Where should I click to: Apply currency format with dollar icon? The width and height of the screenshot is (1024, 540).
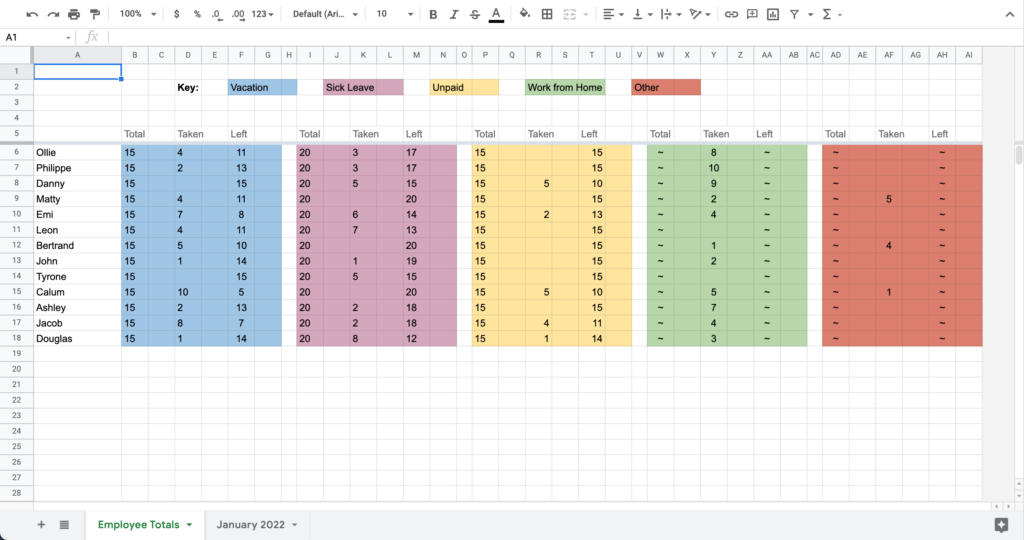(x=177, y=15)
